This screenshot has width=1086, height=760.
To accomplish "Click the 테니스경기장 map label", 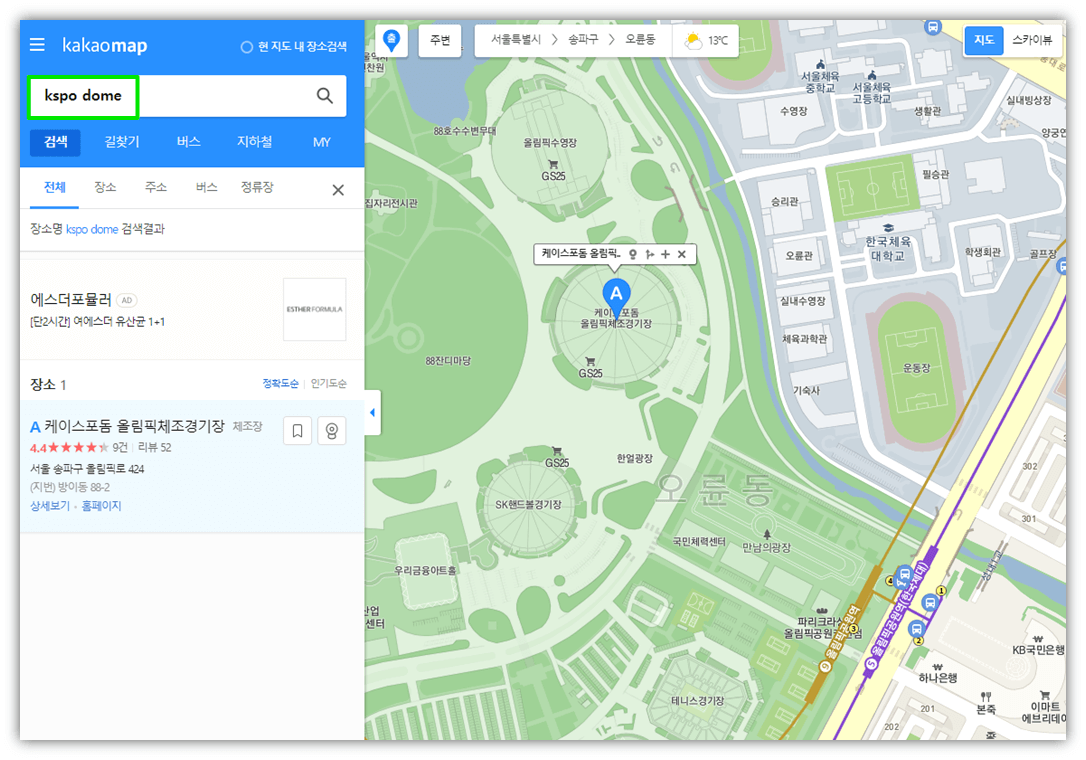I will 697,700.
